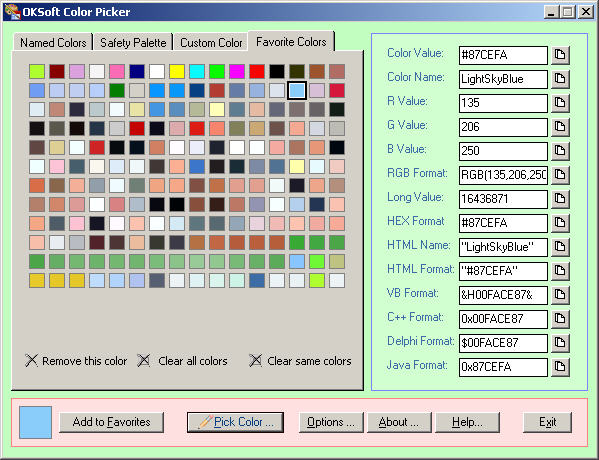Copy the Color Name LightSkyBlue
This screenshot has height=460, width=599.
coord(560,79)
